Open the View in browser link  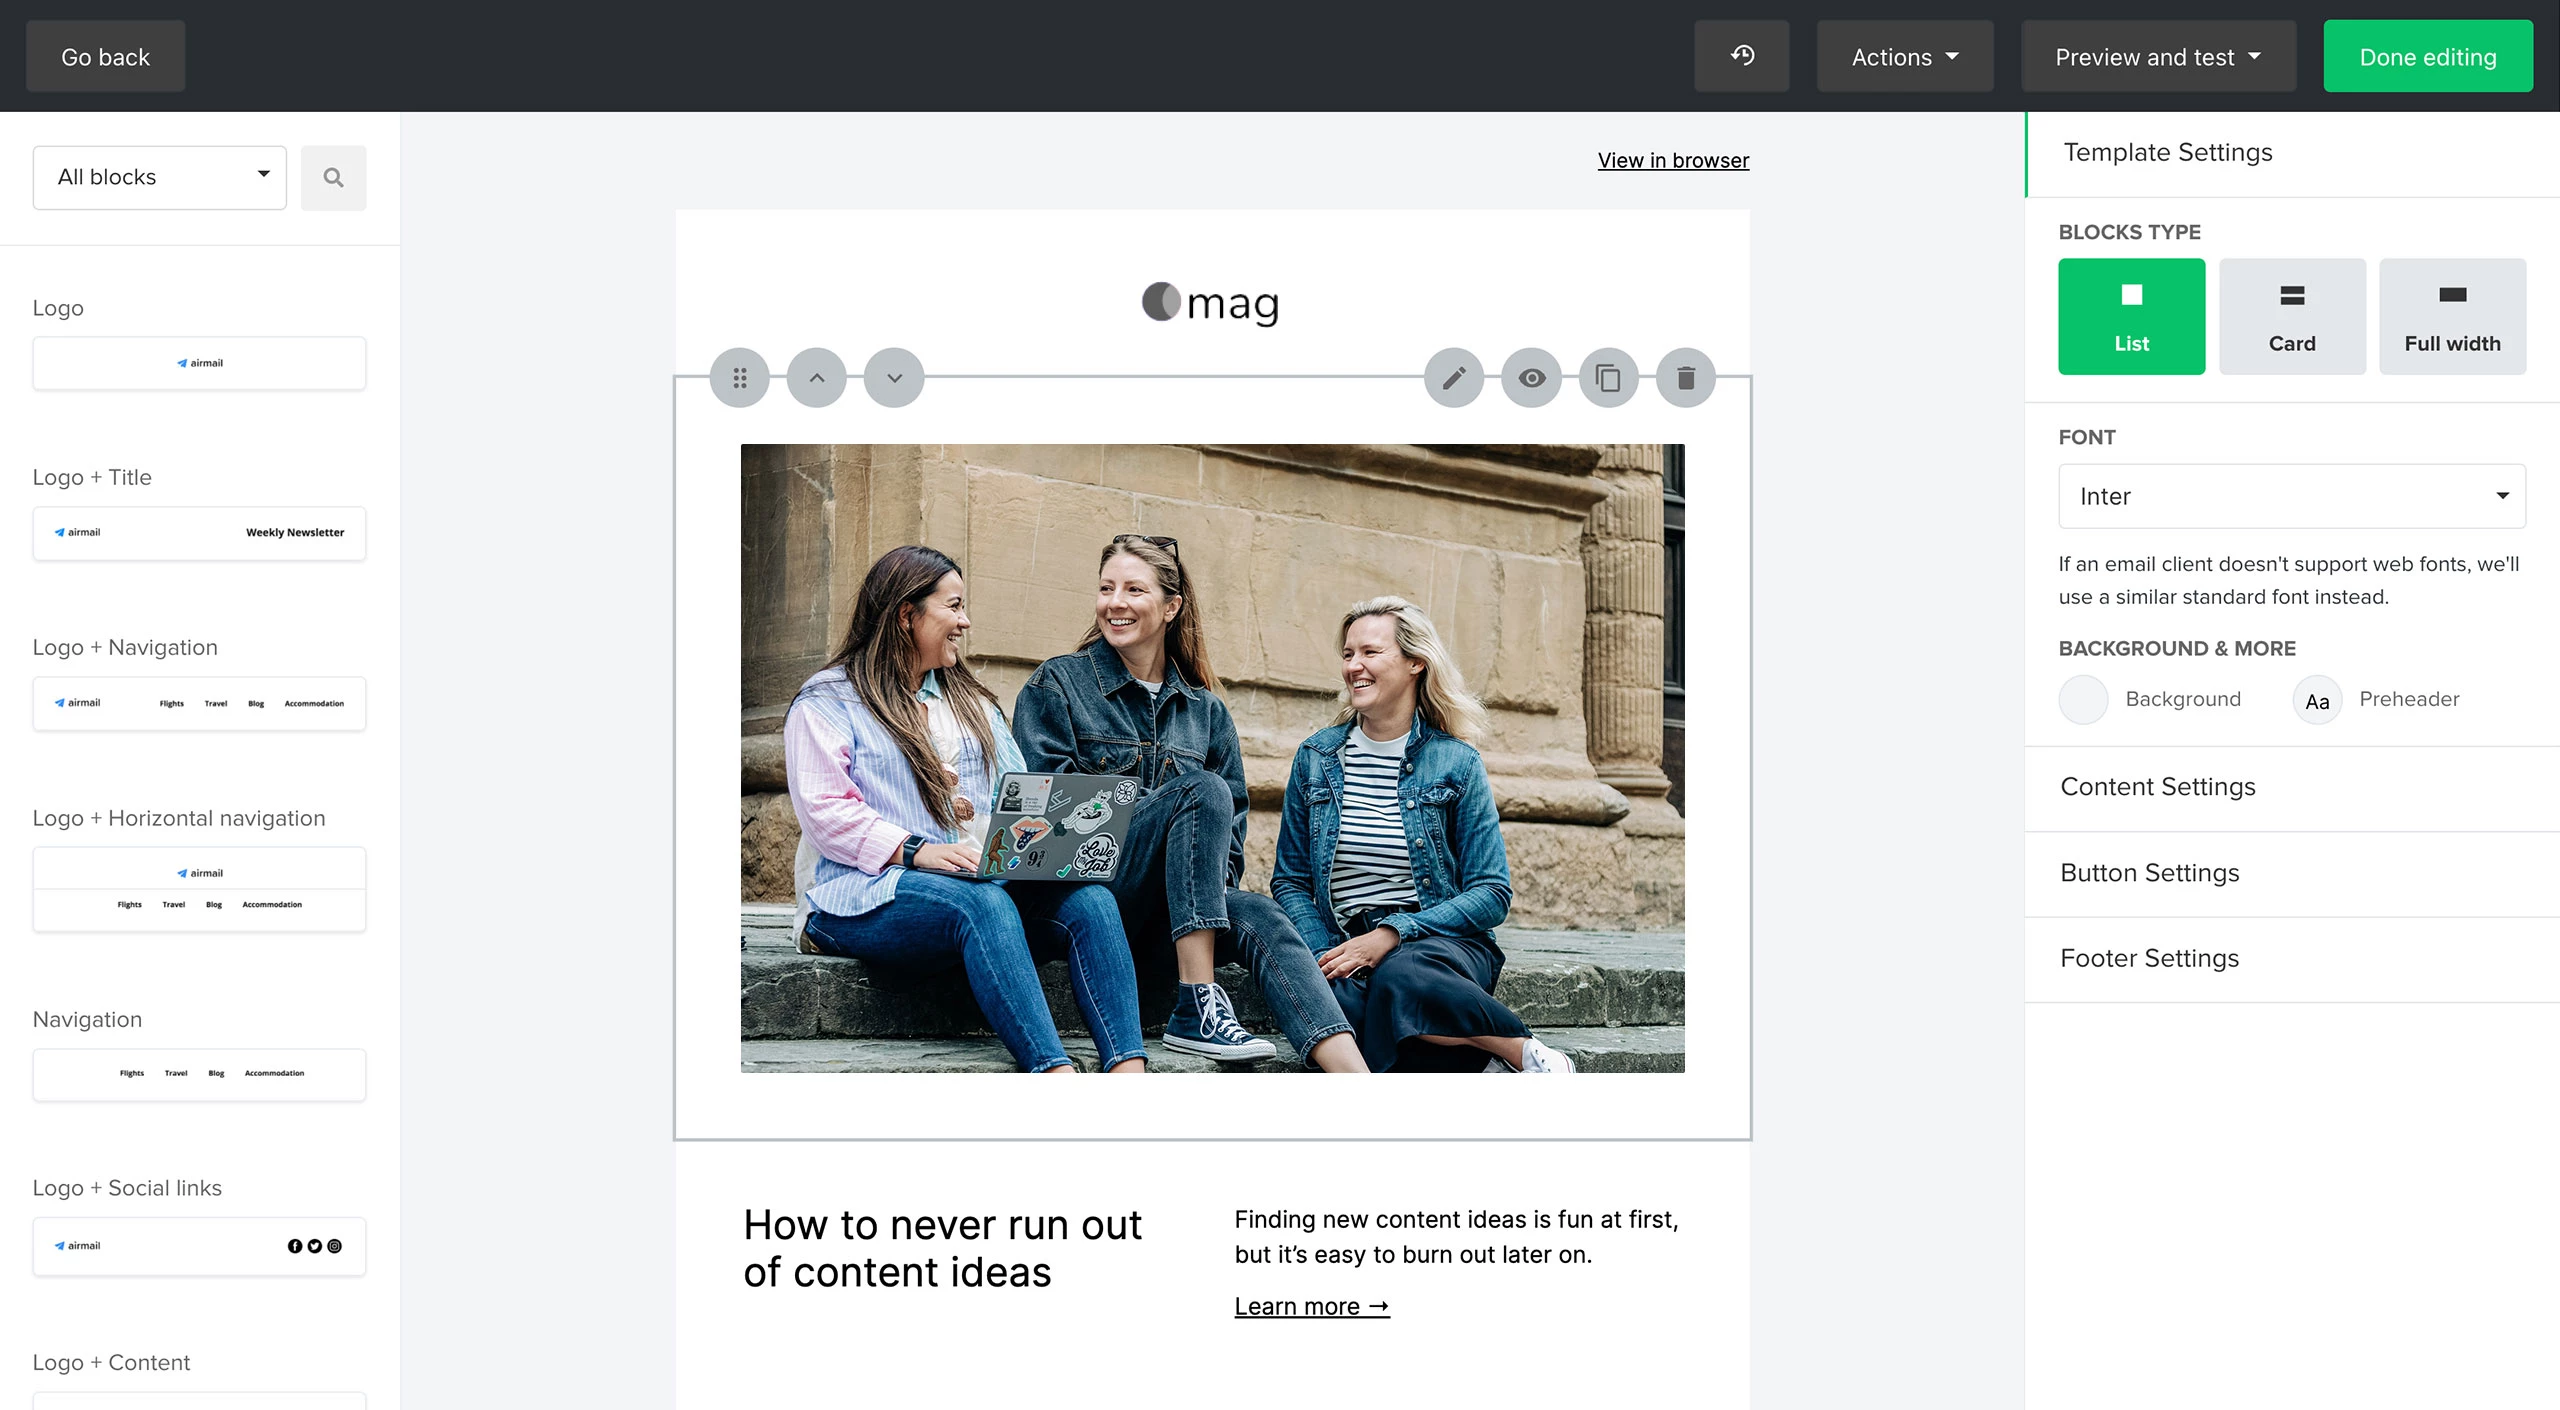1673,159
